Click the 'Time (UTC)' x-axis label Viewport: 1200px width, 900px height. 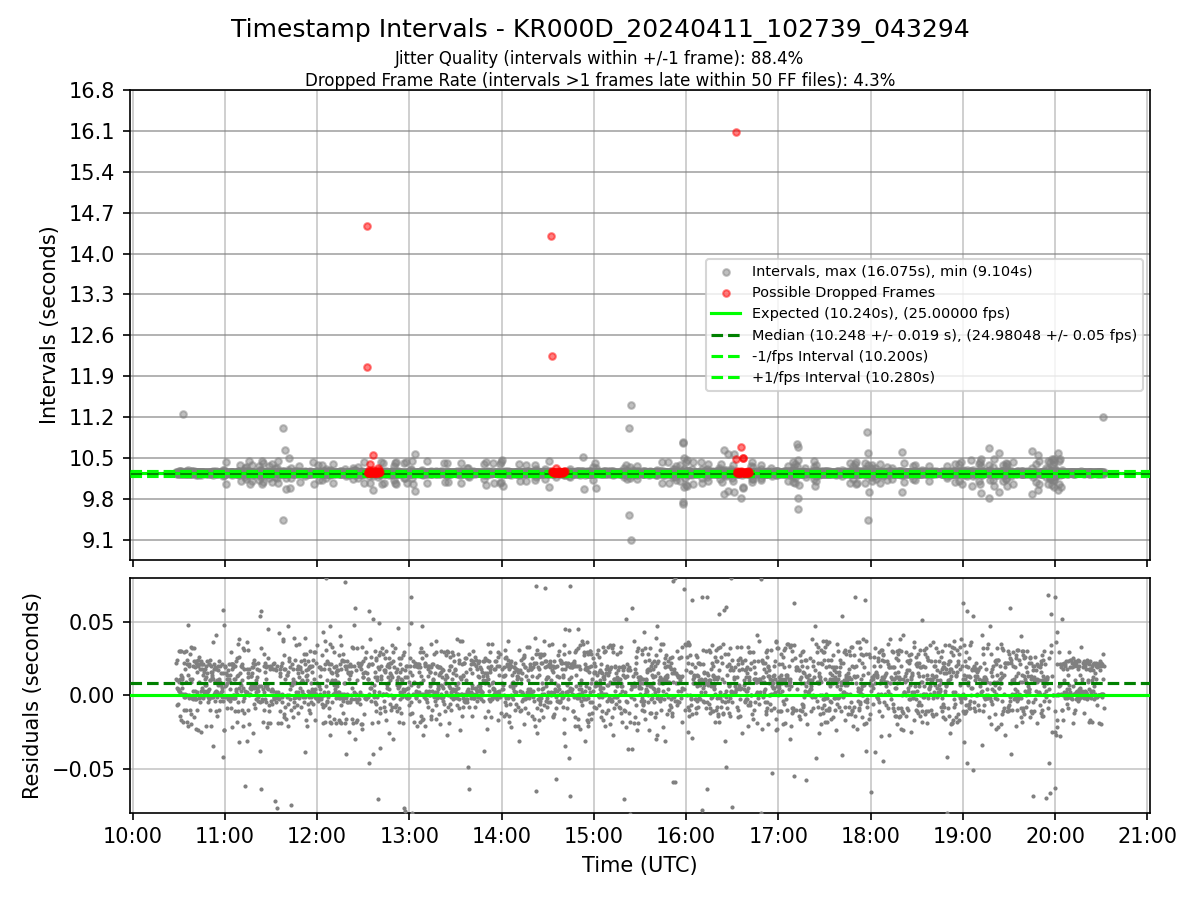(640, 865)
